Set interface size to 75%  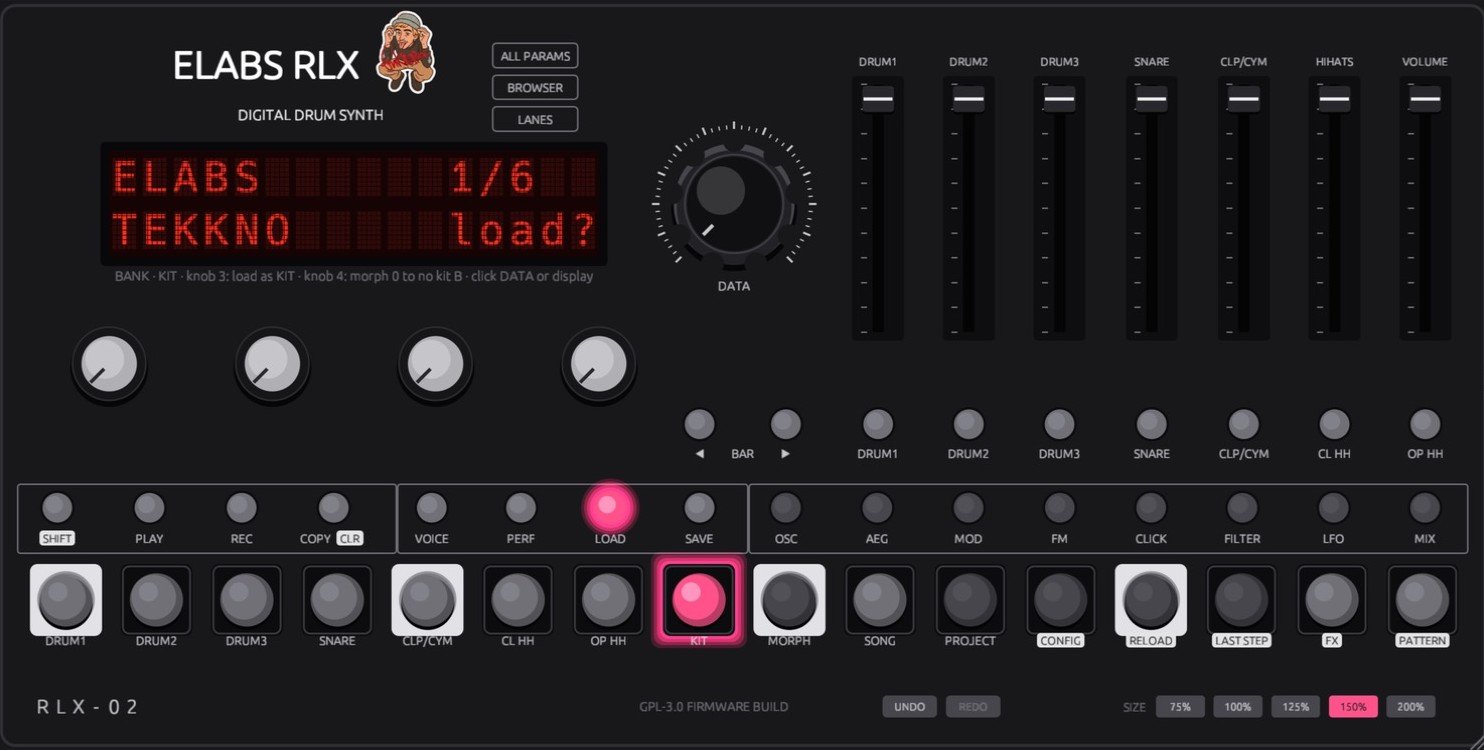pos(1180,707)
